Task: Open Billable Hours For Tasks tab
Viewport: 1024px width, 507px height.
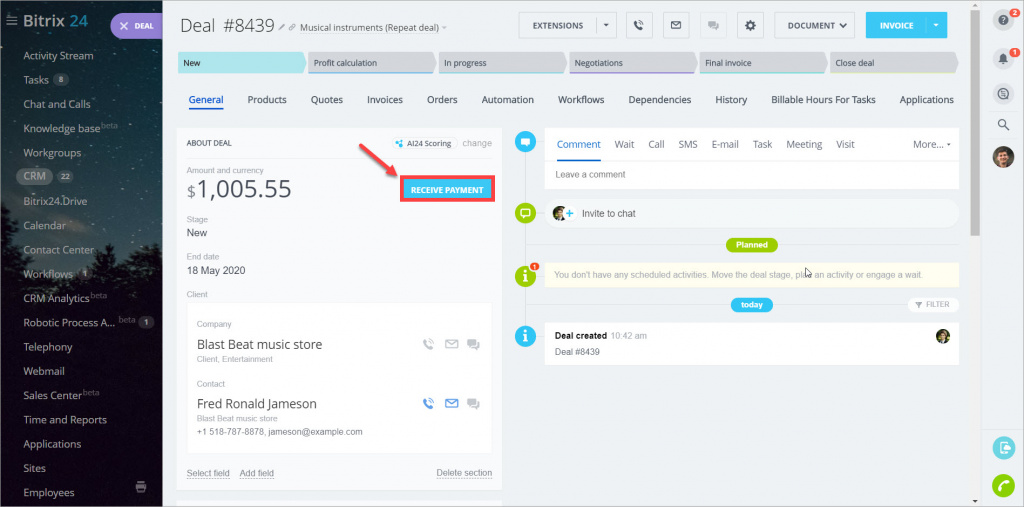Action: pyautogui.click(x=823, y=100)
